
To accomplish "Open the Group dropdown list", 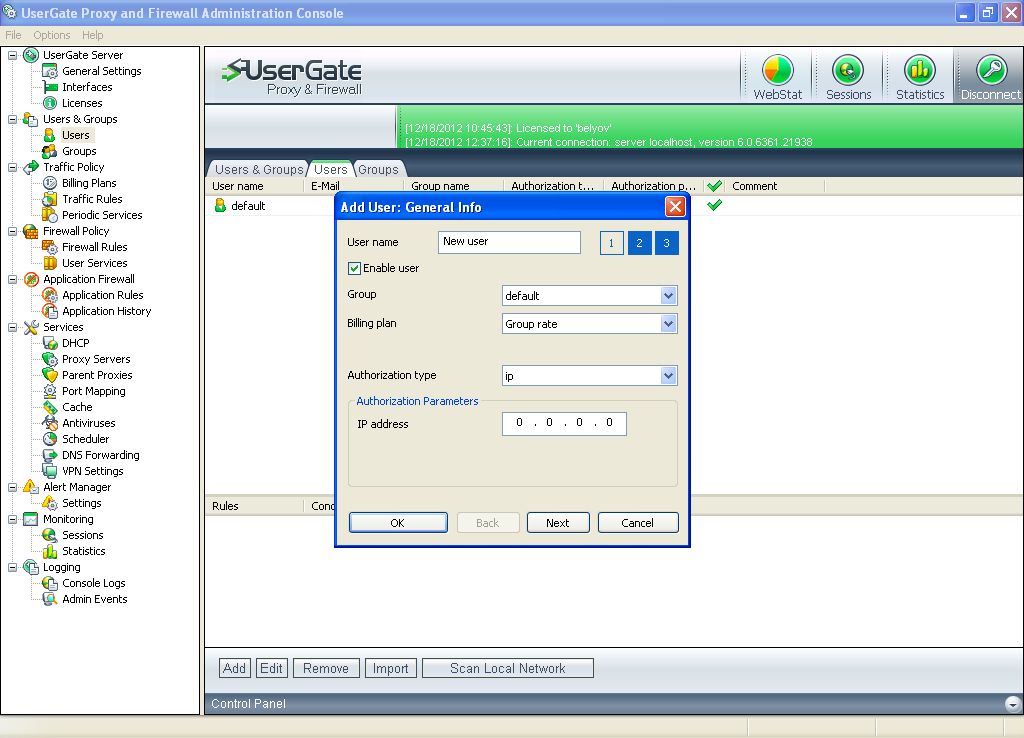I will 668,296.
